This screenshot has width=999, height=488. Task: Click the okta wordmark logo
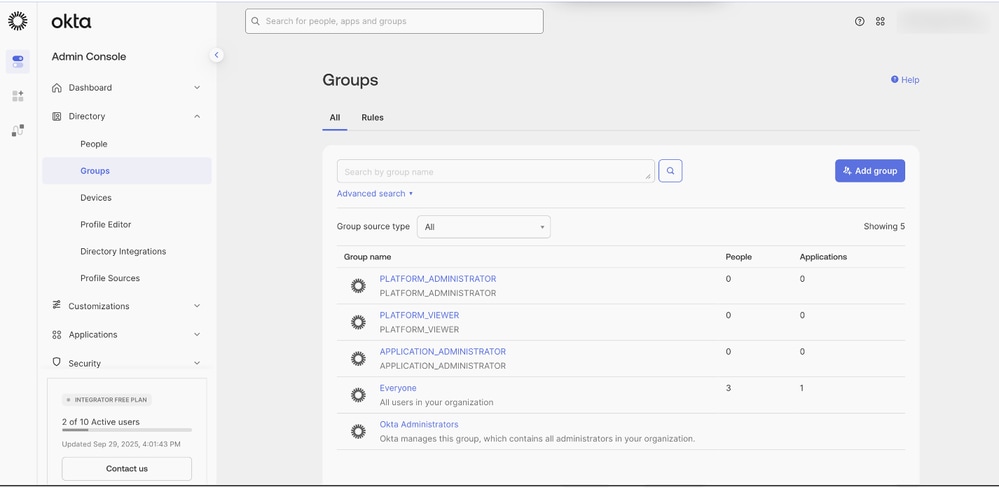pos(71,22)
